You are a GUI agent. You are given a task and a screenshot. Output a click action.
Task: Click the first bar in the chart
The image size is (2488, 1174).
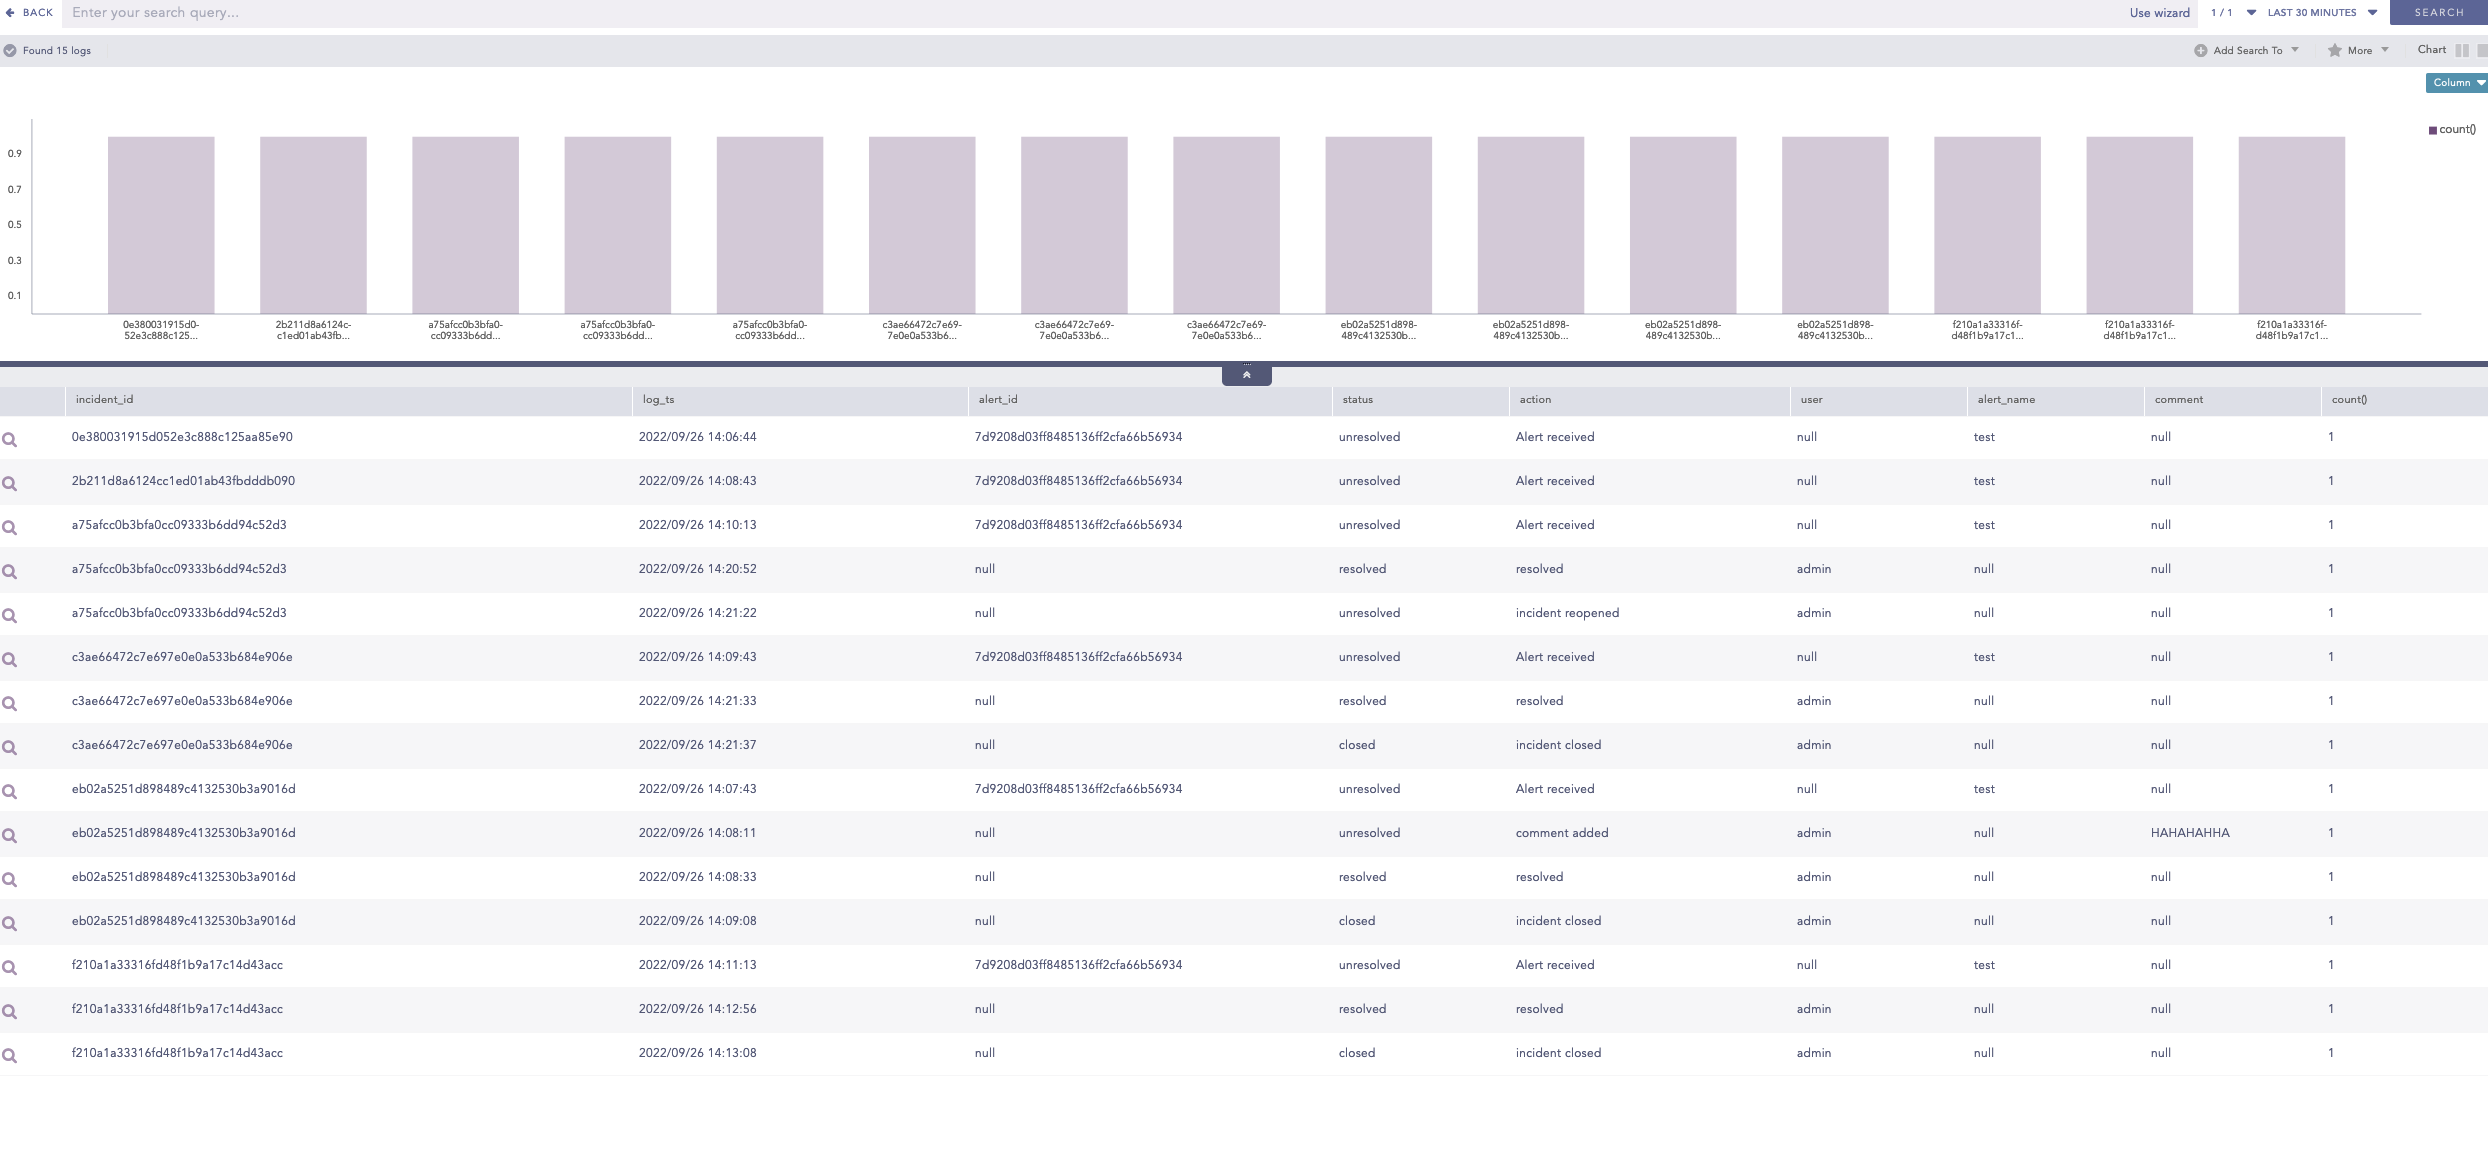[x=161, y=225]
